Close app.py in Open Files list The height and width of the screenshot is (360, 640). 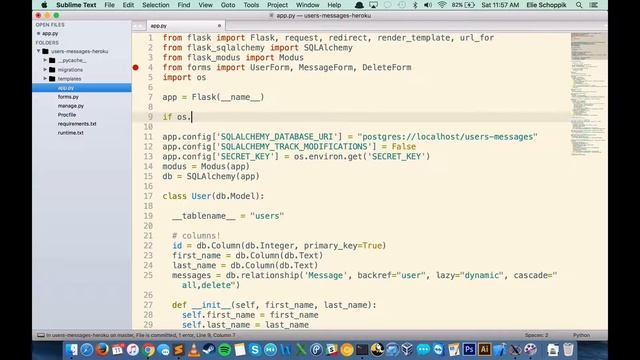tap(38, 33)
